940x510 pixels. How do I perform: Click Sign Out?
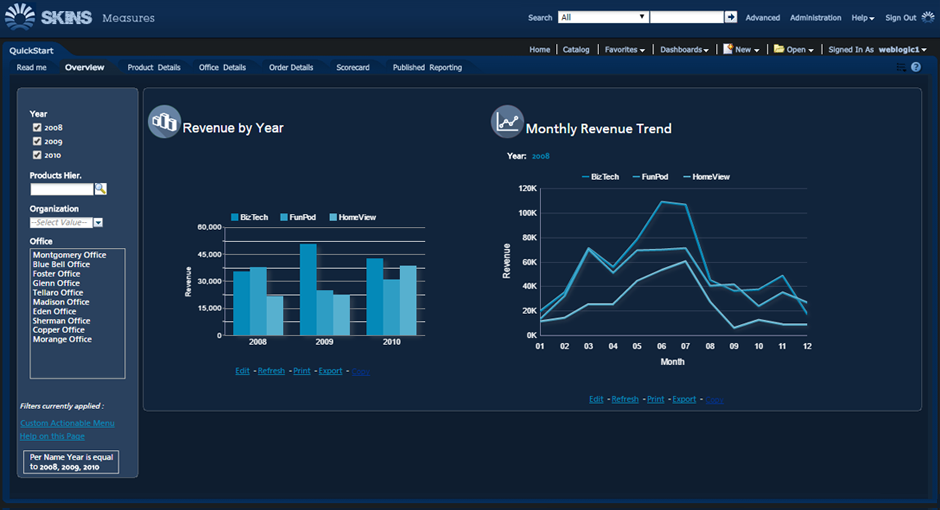click(901, 18)
